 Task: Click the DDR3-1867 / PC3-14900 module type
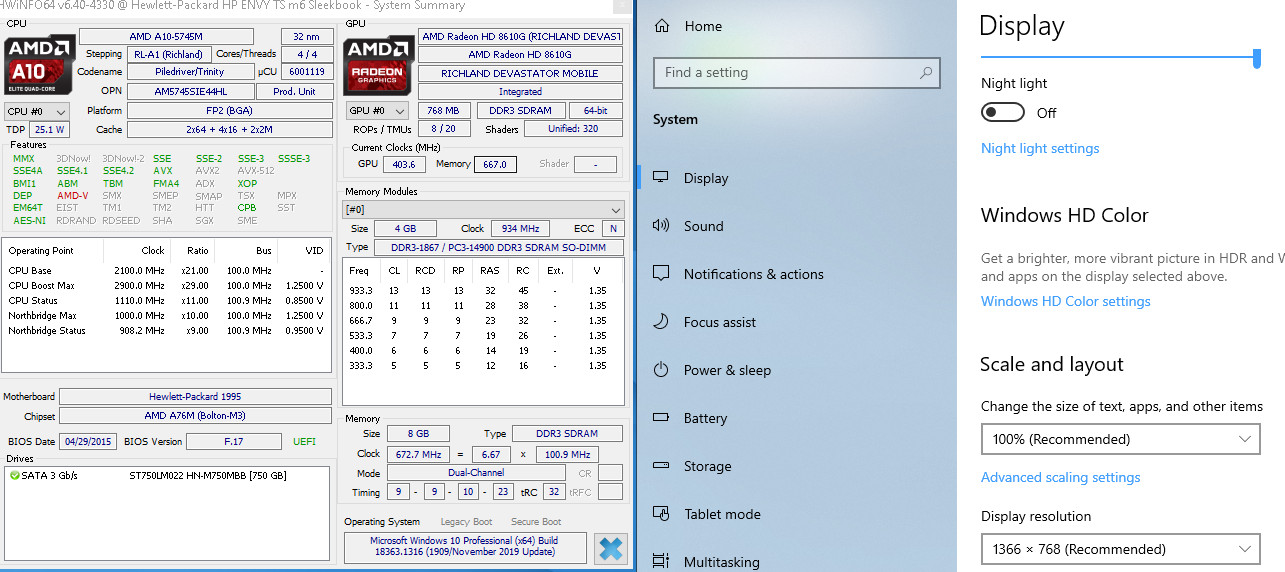[499, 247]
